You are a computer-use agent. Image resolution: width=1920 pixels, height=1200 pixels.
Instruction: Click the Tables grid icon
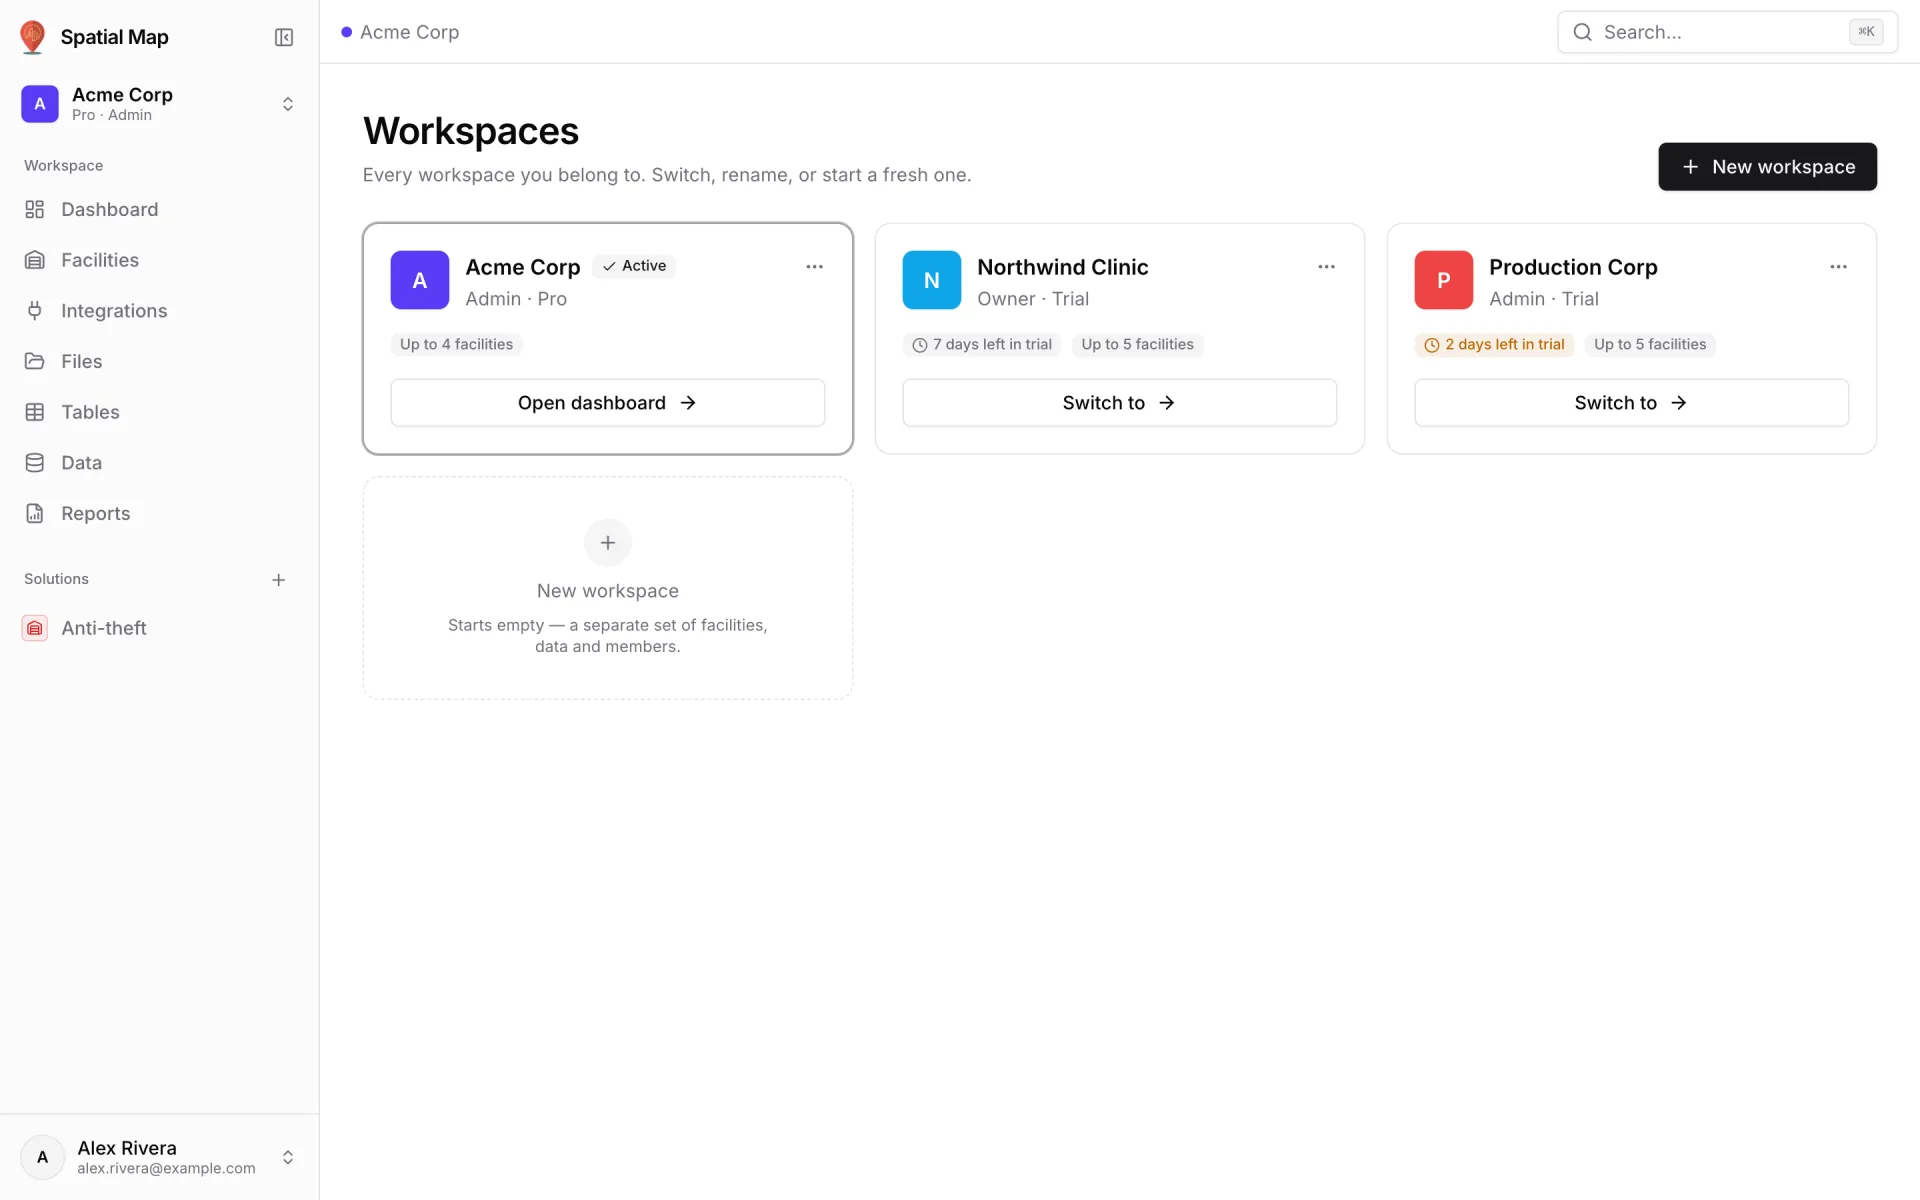tap(35, 412)
